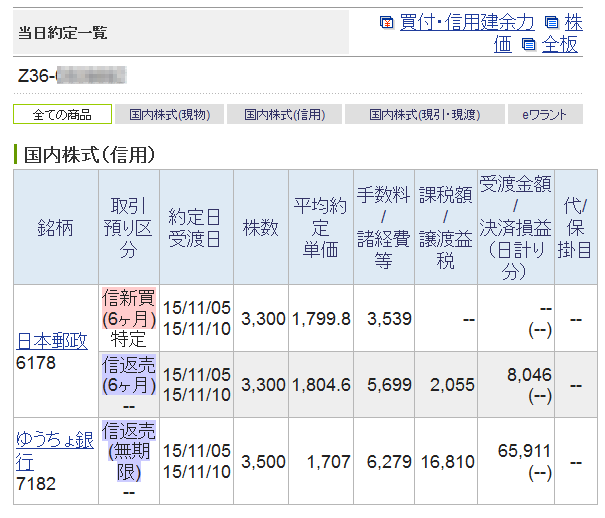This screenshot has width=605, height=518.
Task: Click the 取引 預り区分 column header
Action: (128, 227)
